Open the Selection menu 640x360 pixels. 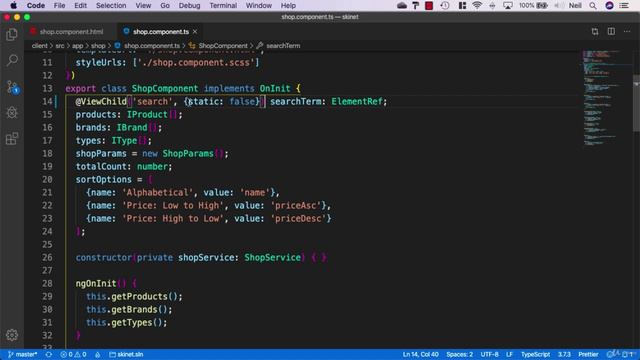click(111, 5)
